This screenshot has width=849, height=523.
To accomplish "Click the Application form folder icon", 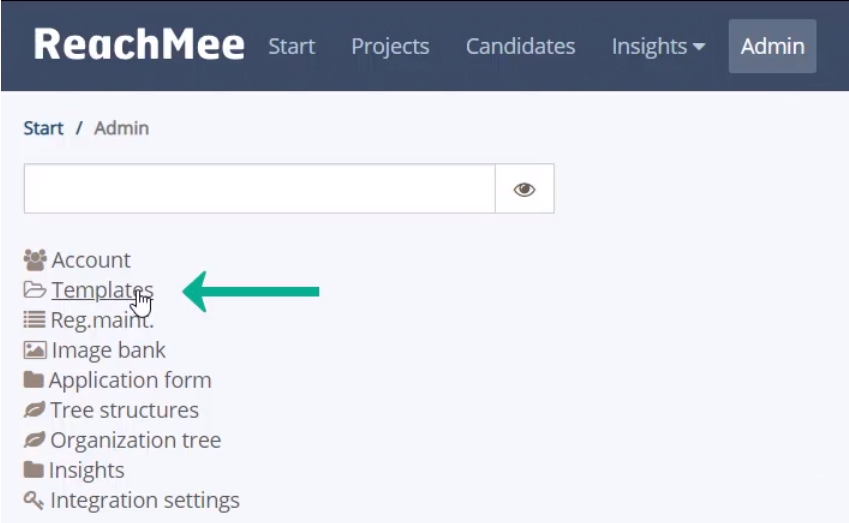I will pyautogui.click(x=34, y=380).
